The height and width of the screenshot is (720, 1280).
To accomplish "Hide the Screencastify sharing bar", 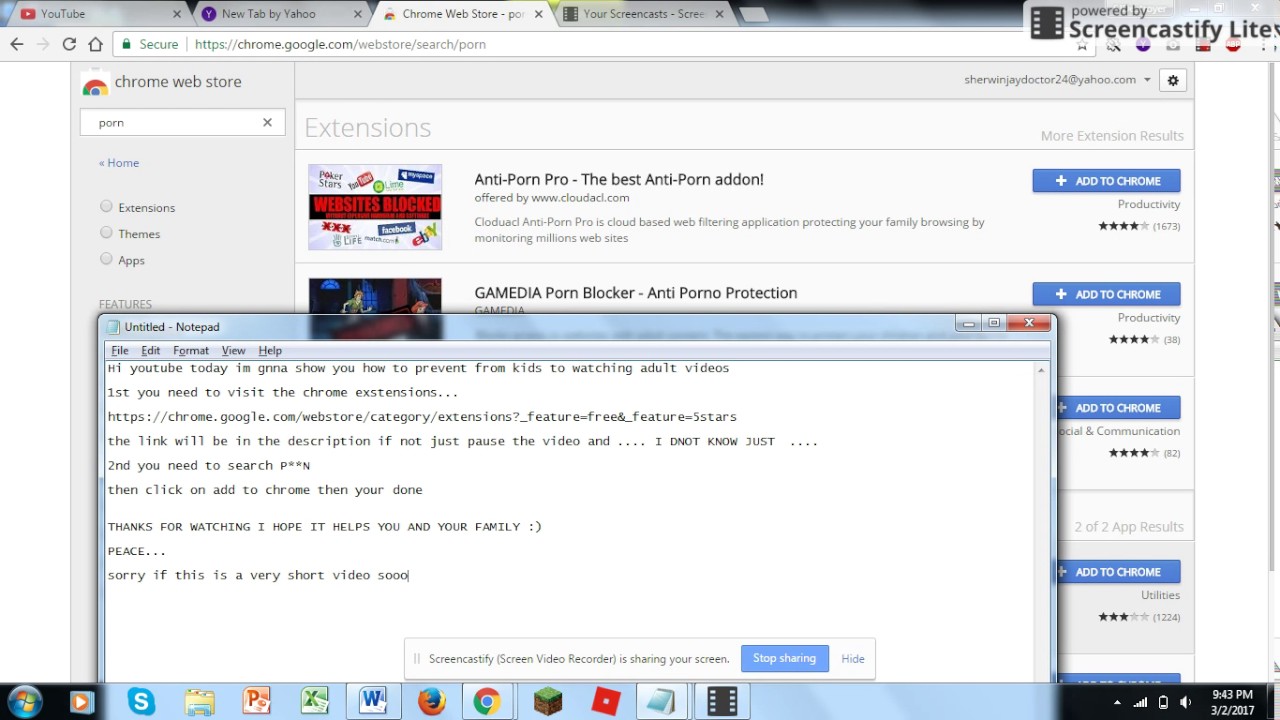I will pyautogui.click(x=853, y=658).
